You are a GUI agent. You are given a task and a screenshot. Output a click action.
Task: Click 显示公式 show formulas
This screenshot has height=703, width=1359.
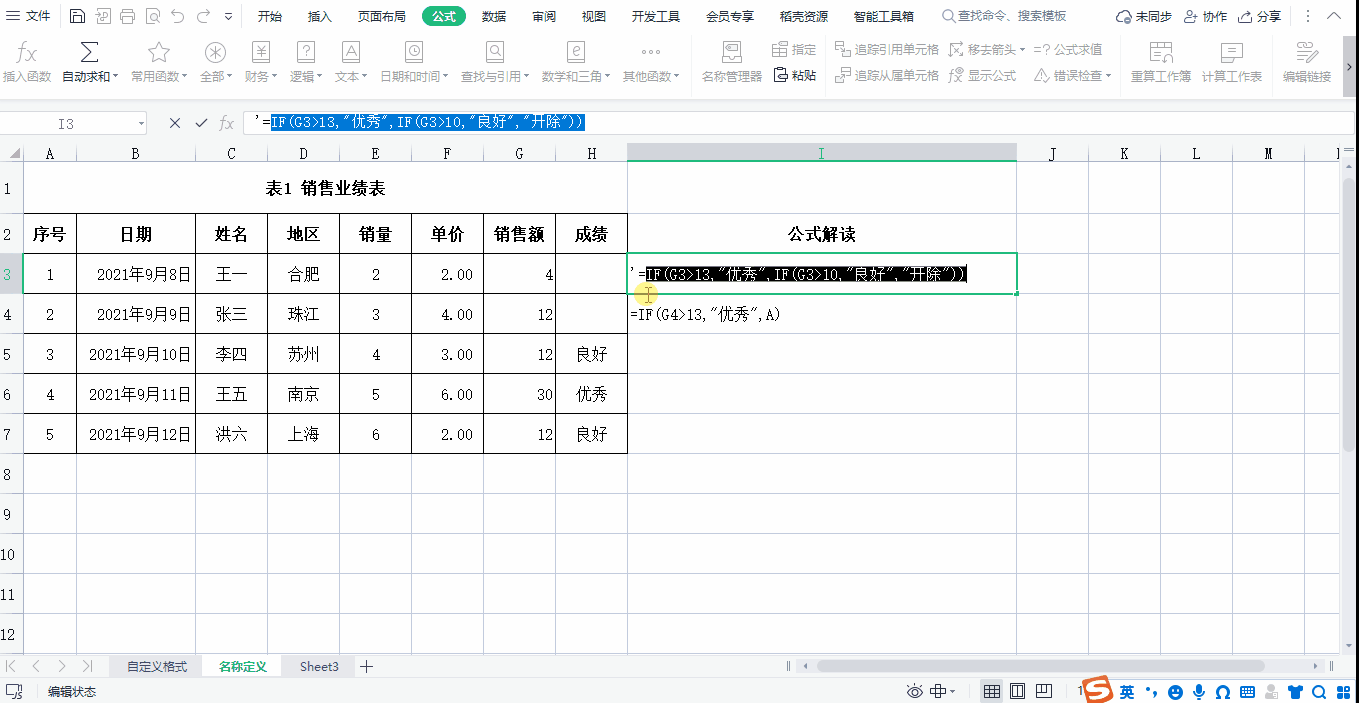coord(982,75)
